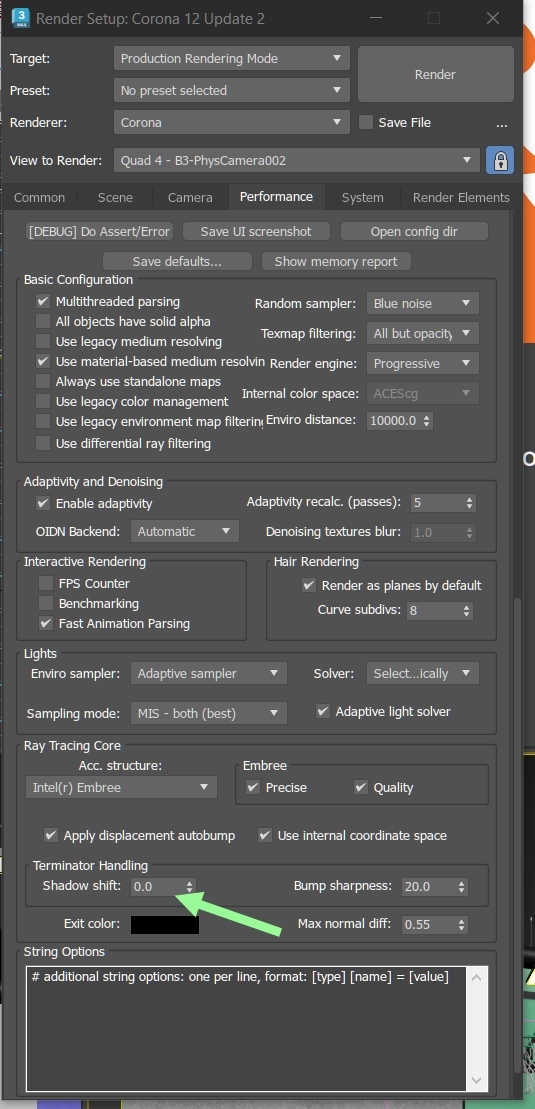The height and width of the screenshot is (1109, 535).
Task: Open Sampling mode MIS dropdown
Action: 209,713
